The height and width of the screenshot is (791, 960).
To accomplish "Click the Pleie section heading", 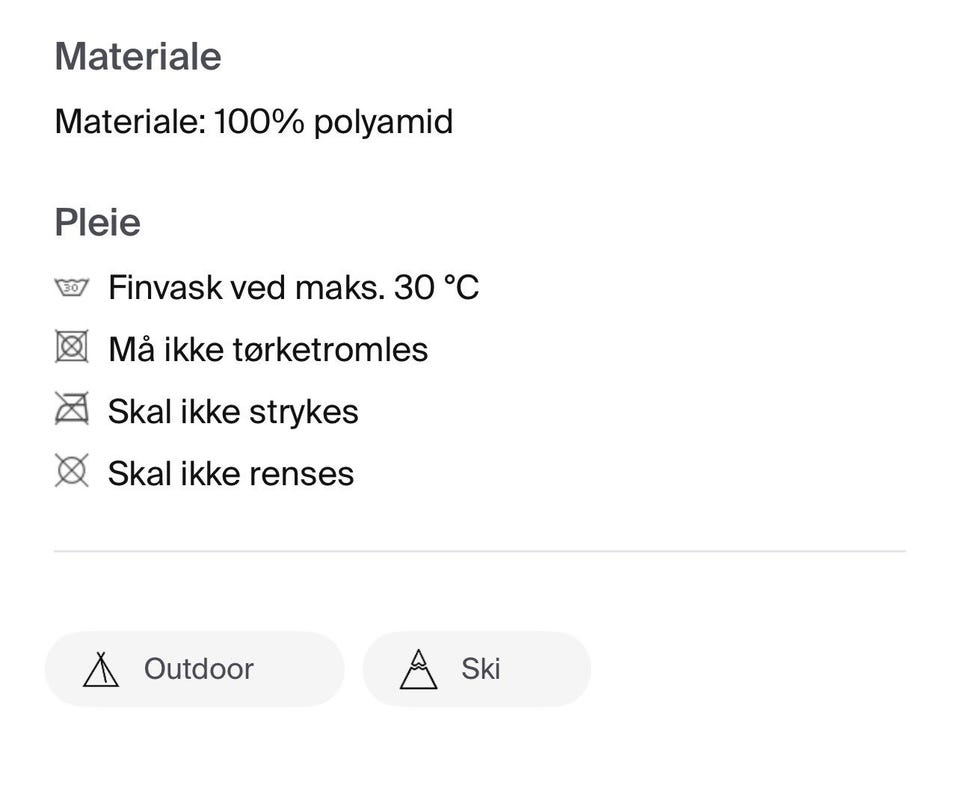I will click(97, 222).
